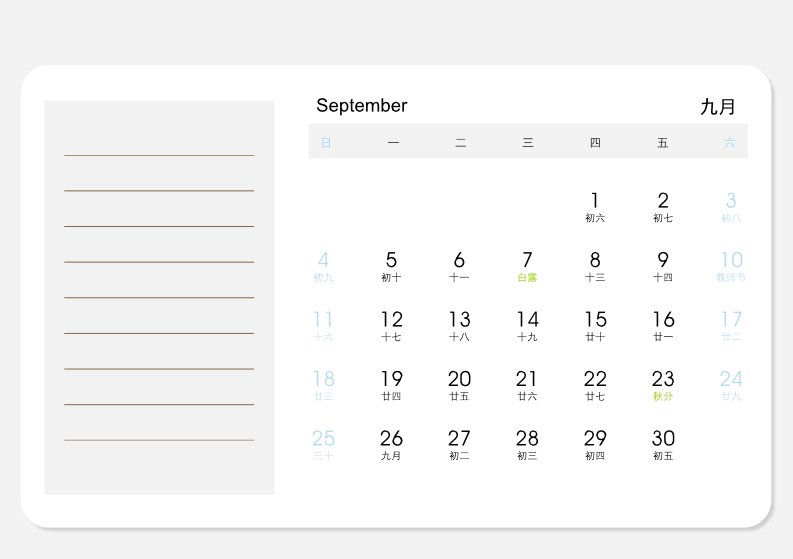The height and width of the screenshot is (559, 793).
Task: Select Sunday September 4
Action: tap(323, 267)
